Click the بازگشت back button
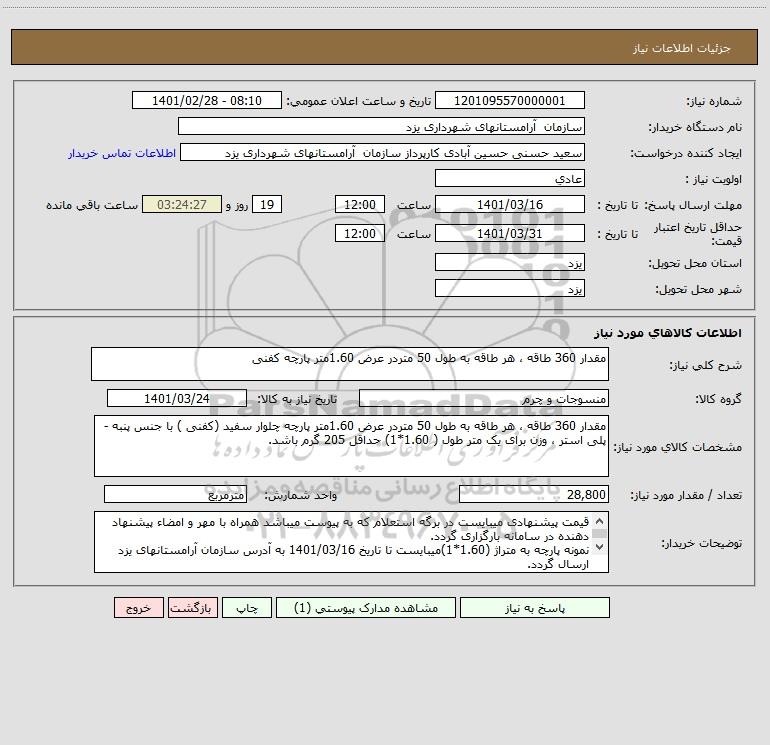 (192, 608)
